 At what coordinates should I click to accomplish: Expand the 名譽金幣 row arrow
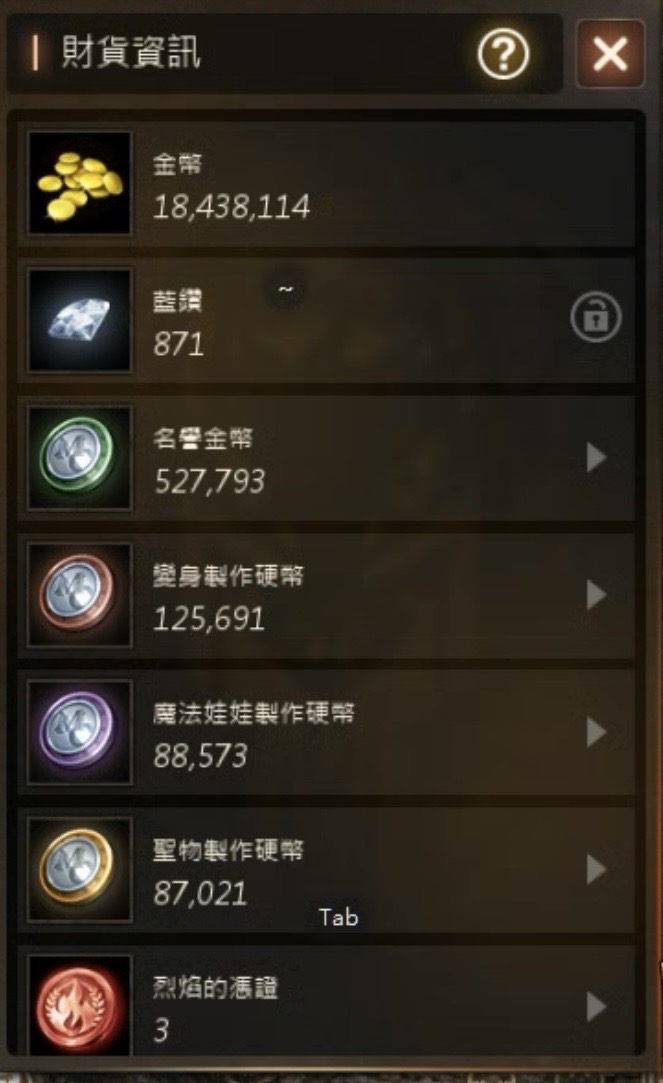coord(596,457)
